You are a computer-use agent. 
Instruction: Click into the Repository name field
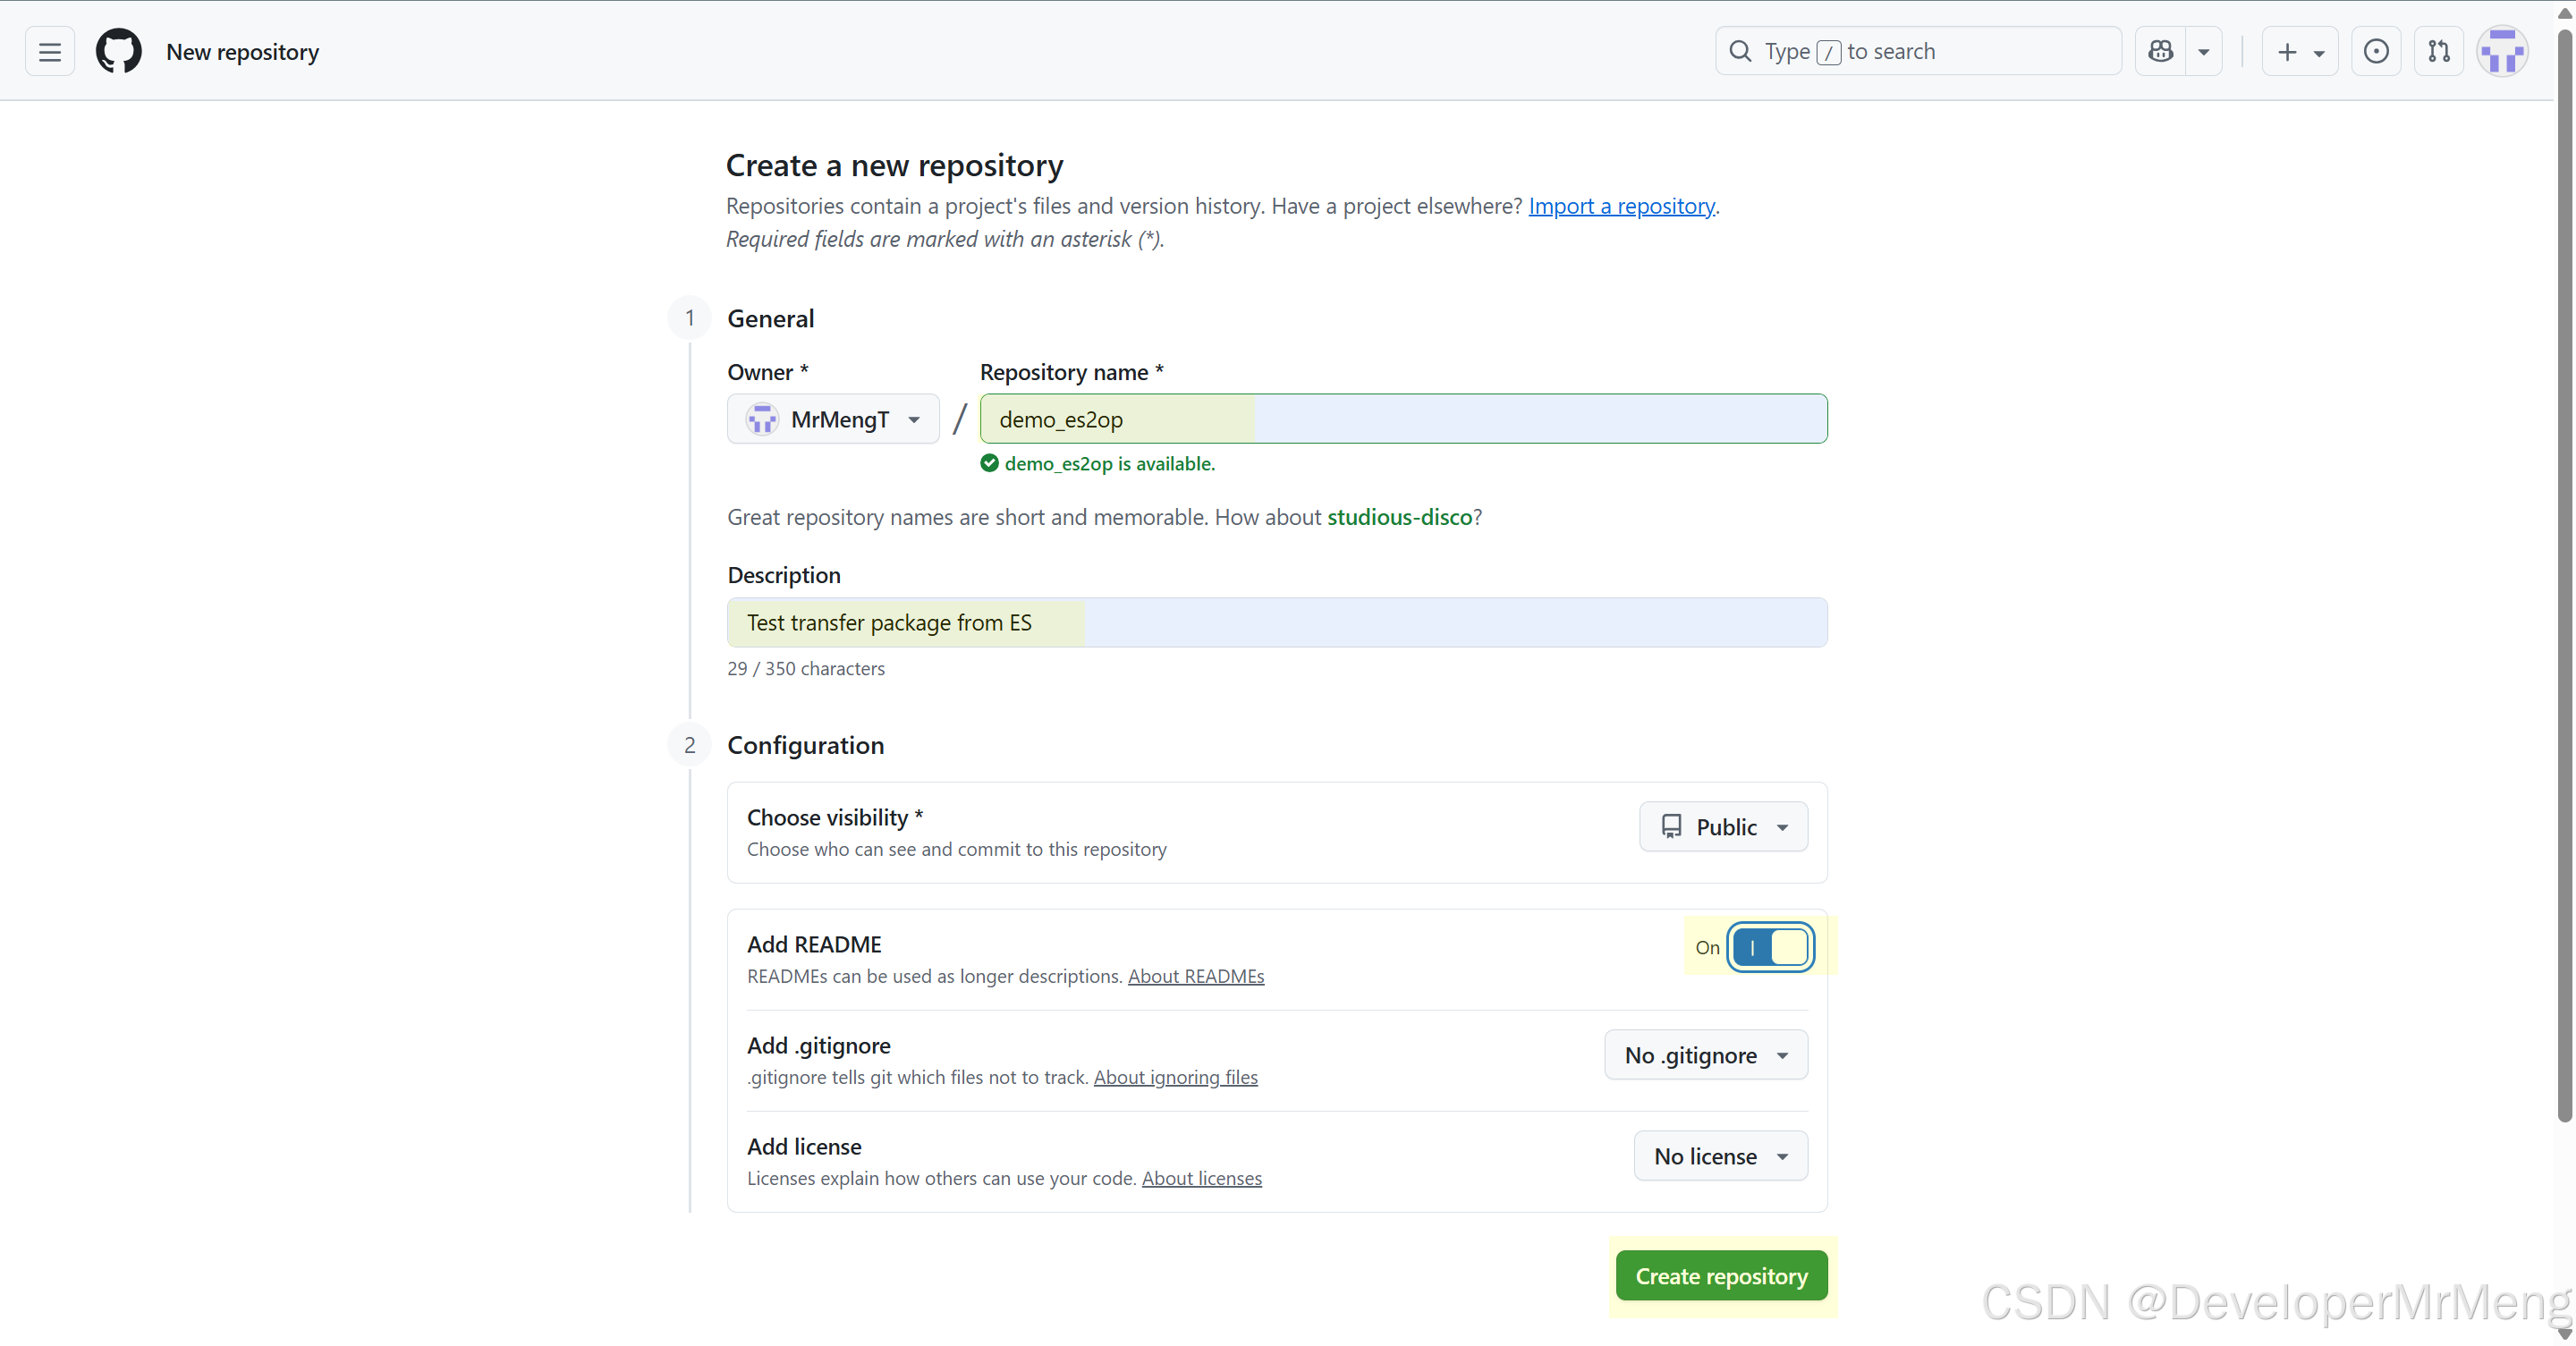click(x=1402, y=419)
